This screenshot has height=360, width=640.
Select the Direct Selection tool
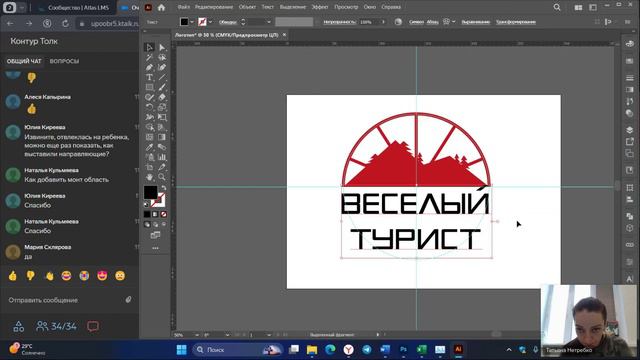(x=162, y=47)
